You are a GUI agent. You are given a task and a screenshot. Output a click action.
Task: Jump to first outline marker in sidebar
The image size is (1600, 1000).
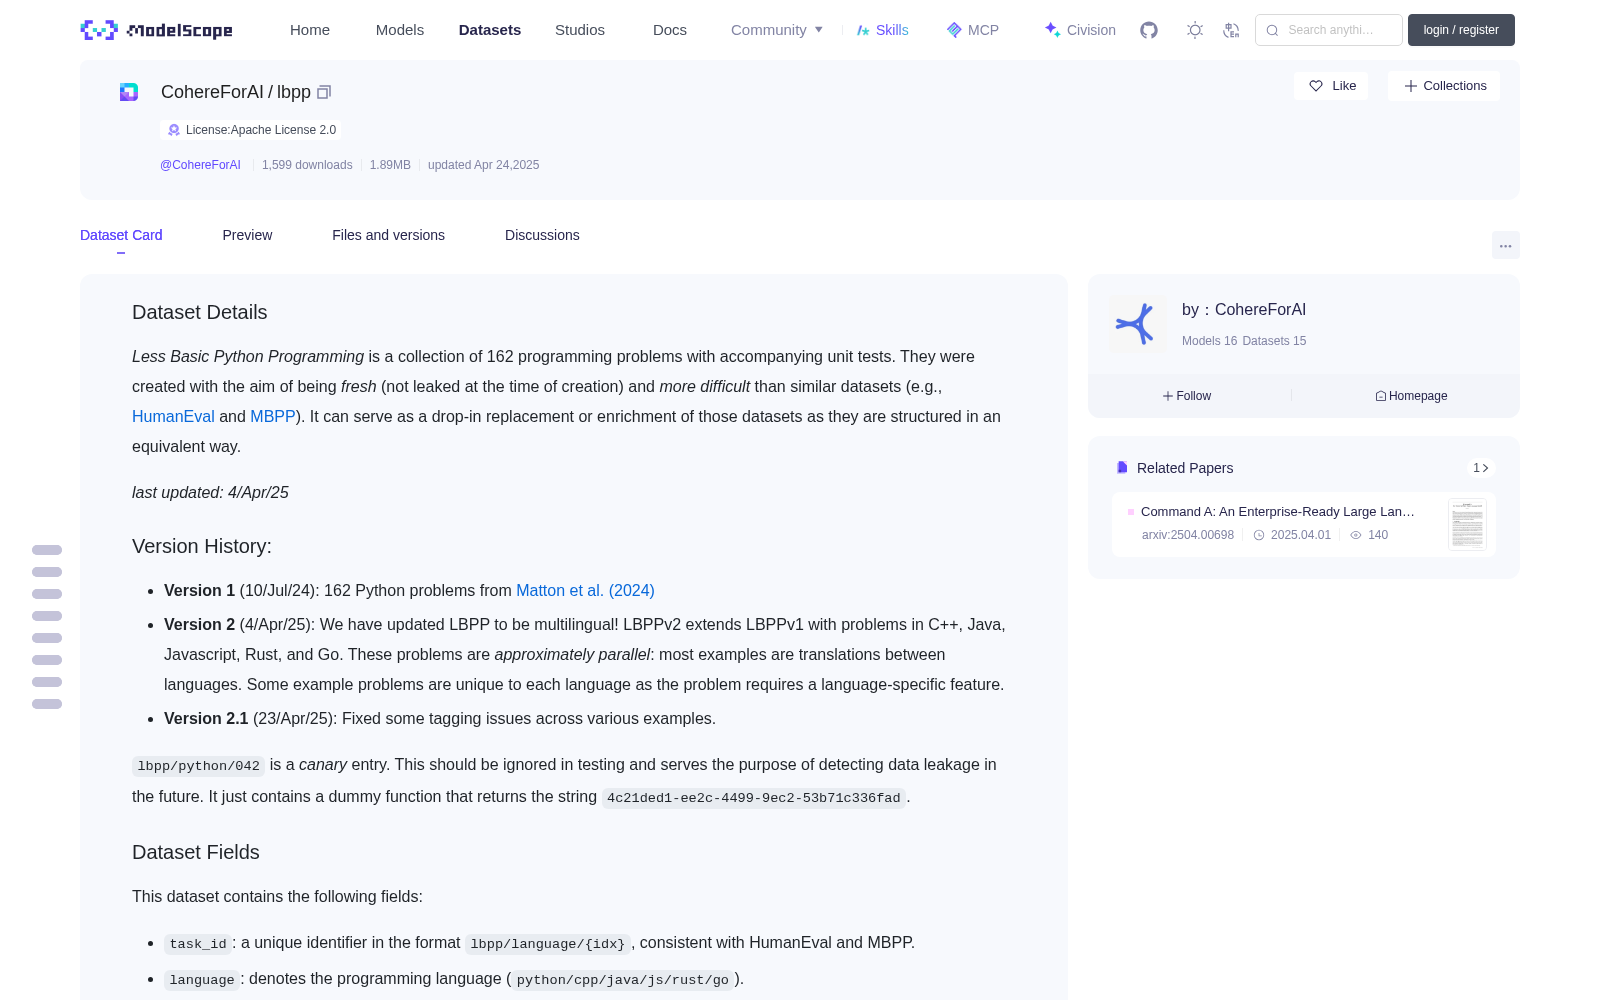pos(47,550)
